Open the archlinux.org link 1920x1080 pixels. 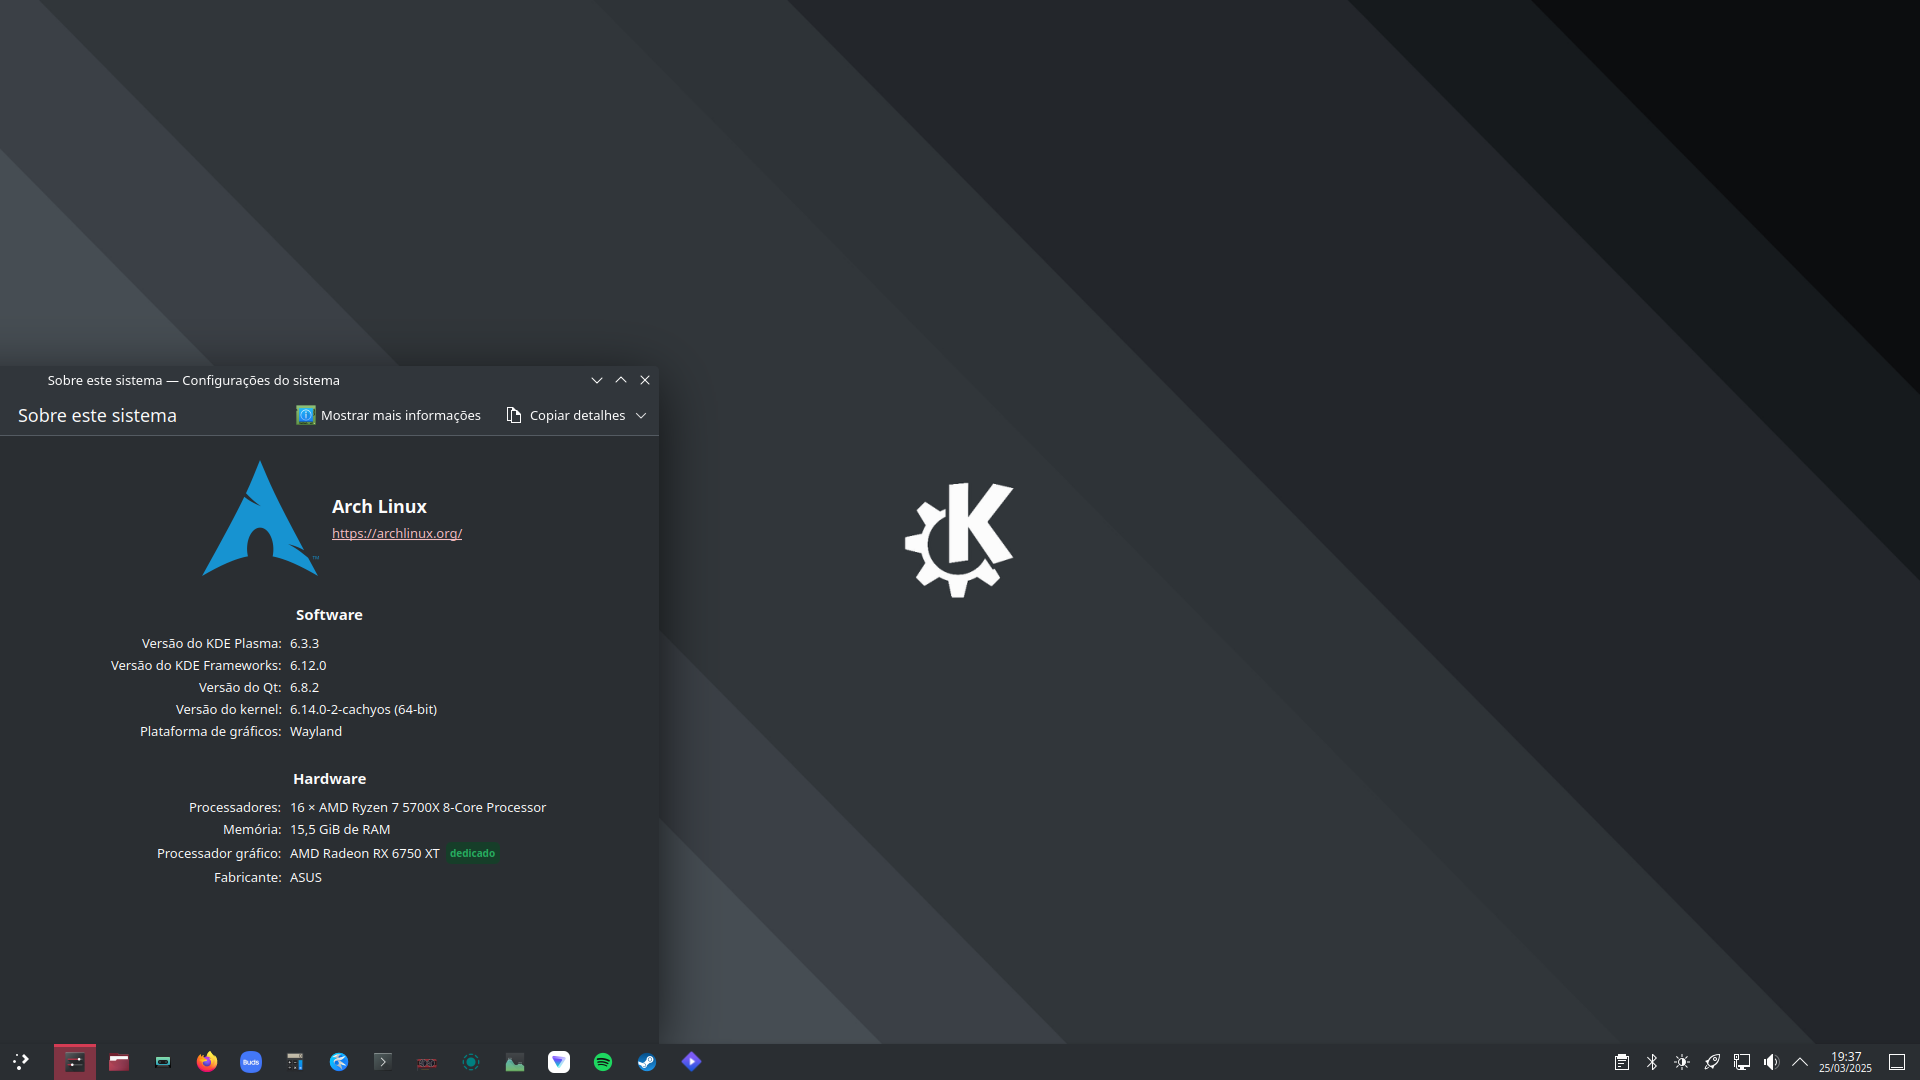397,534
